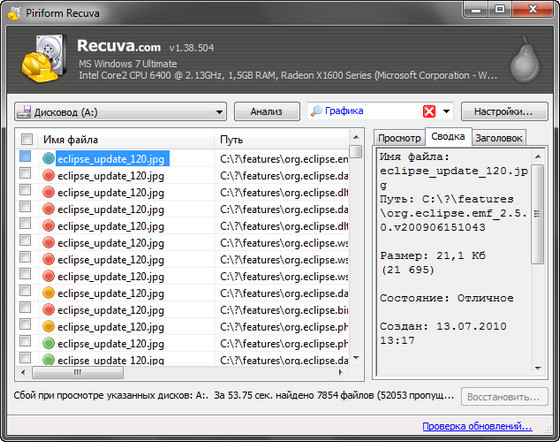Click the path C:\?\features\org.eclipse.bi cell
This screenshot has width=560, height=442.
[x=284, y=310]
